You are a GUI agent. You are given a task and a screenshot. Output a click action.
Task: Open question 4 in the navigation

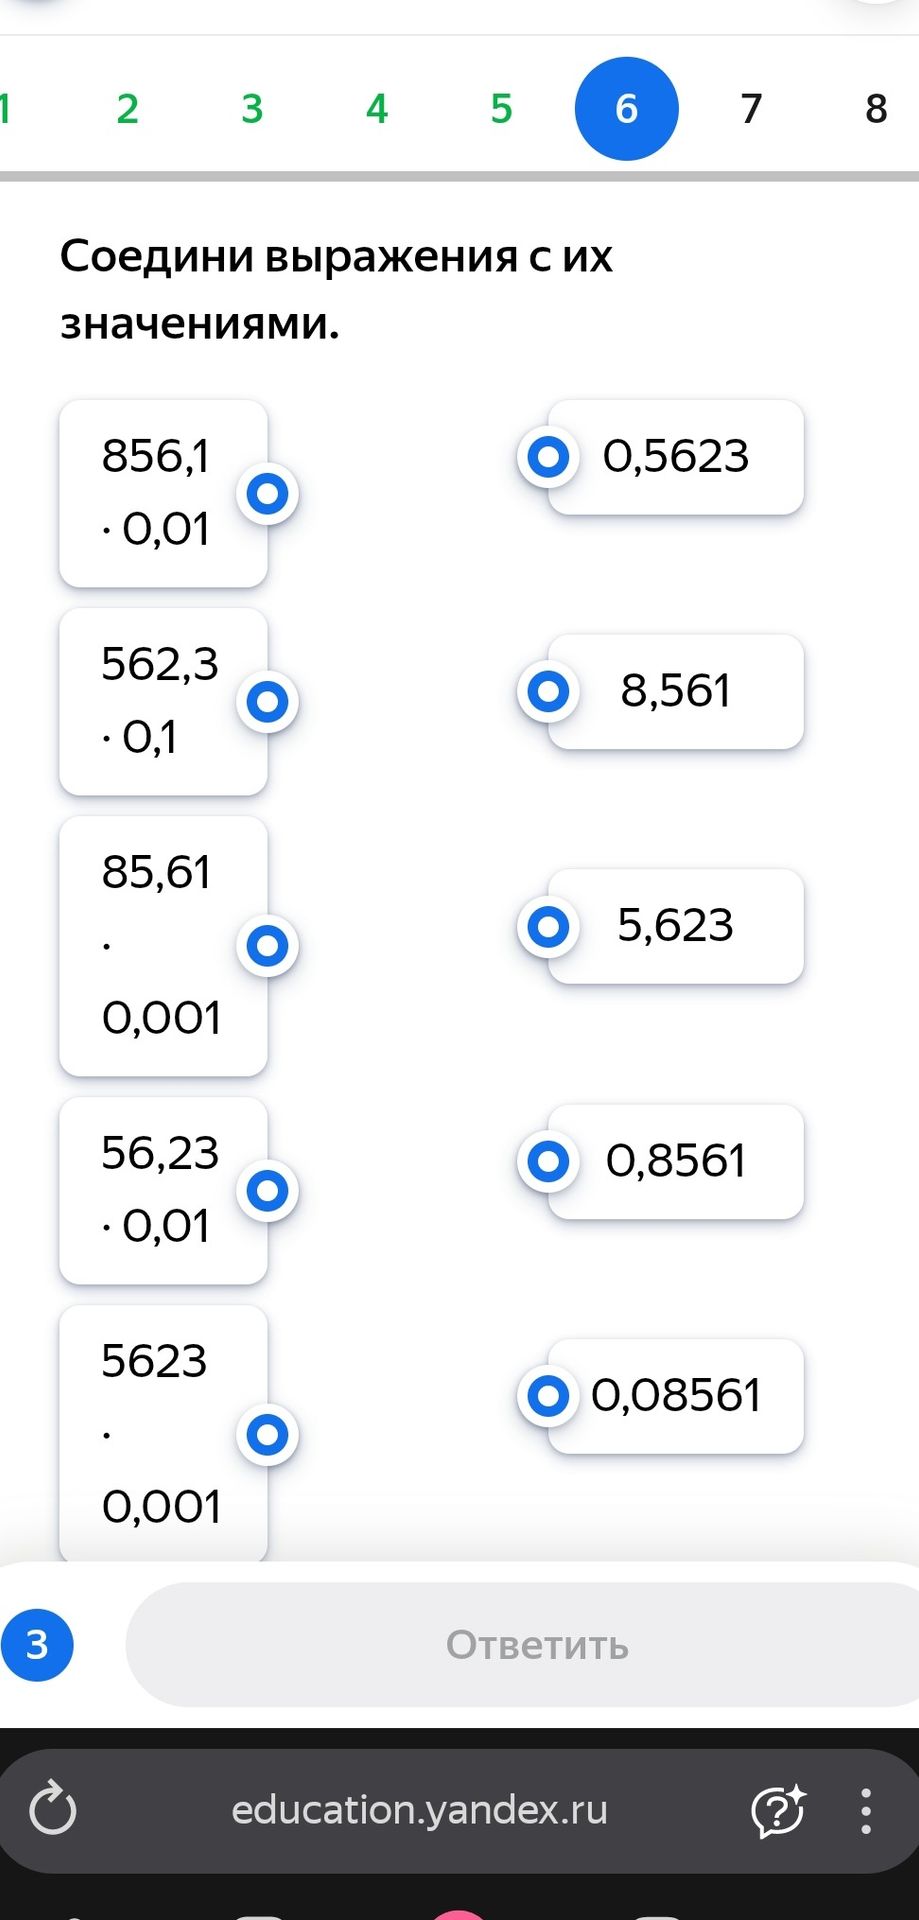(377, 109)
